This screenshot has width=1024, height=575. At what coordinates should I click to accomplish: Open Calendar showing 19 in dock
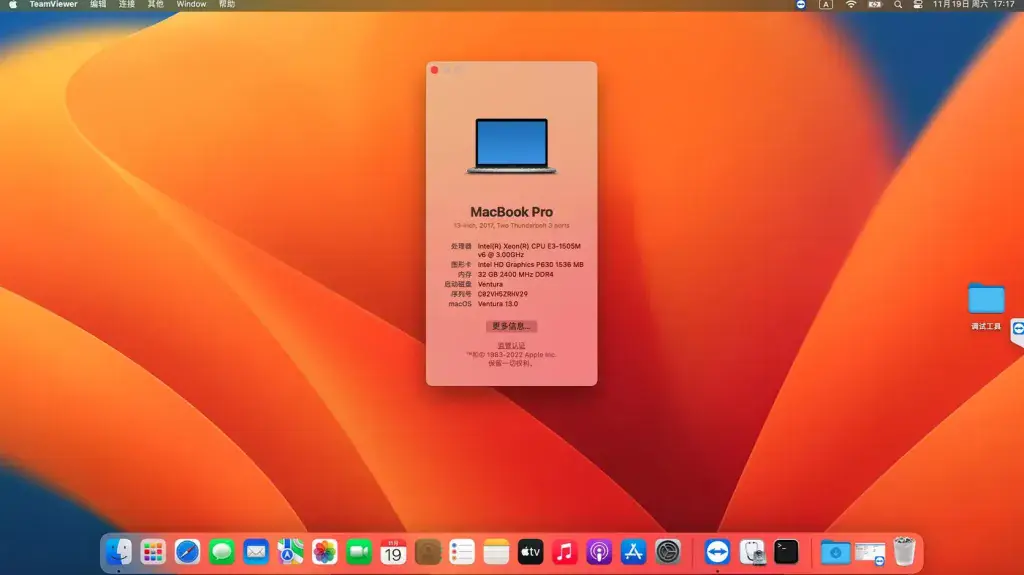[x=393, y=552]
